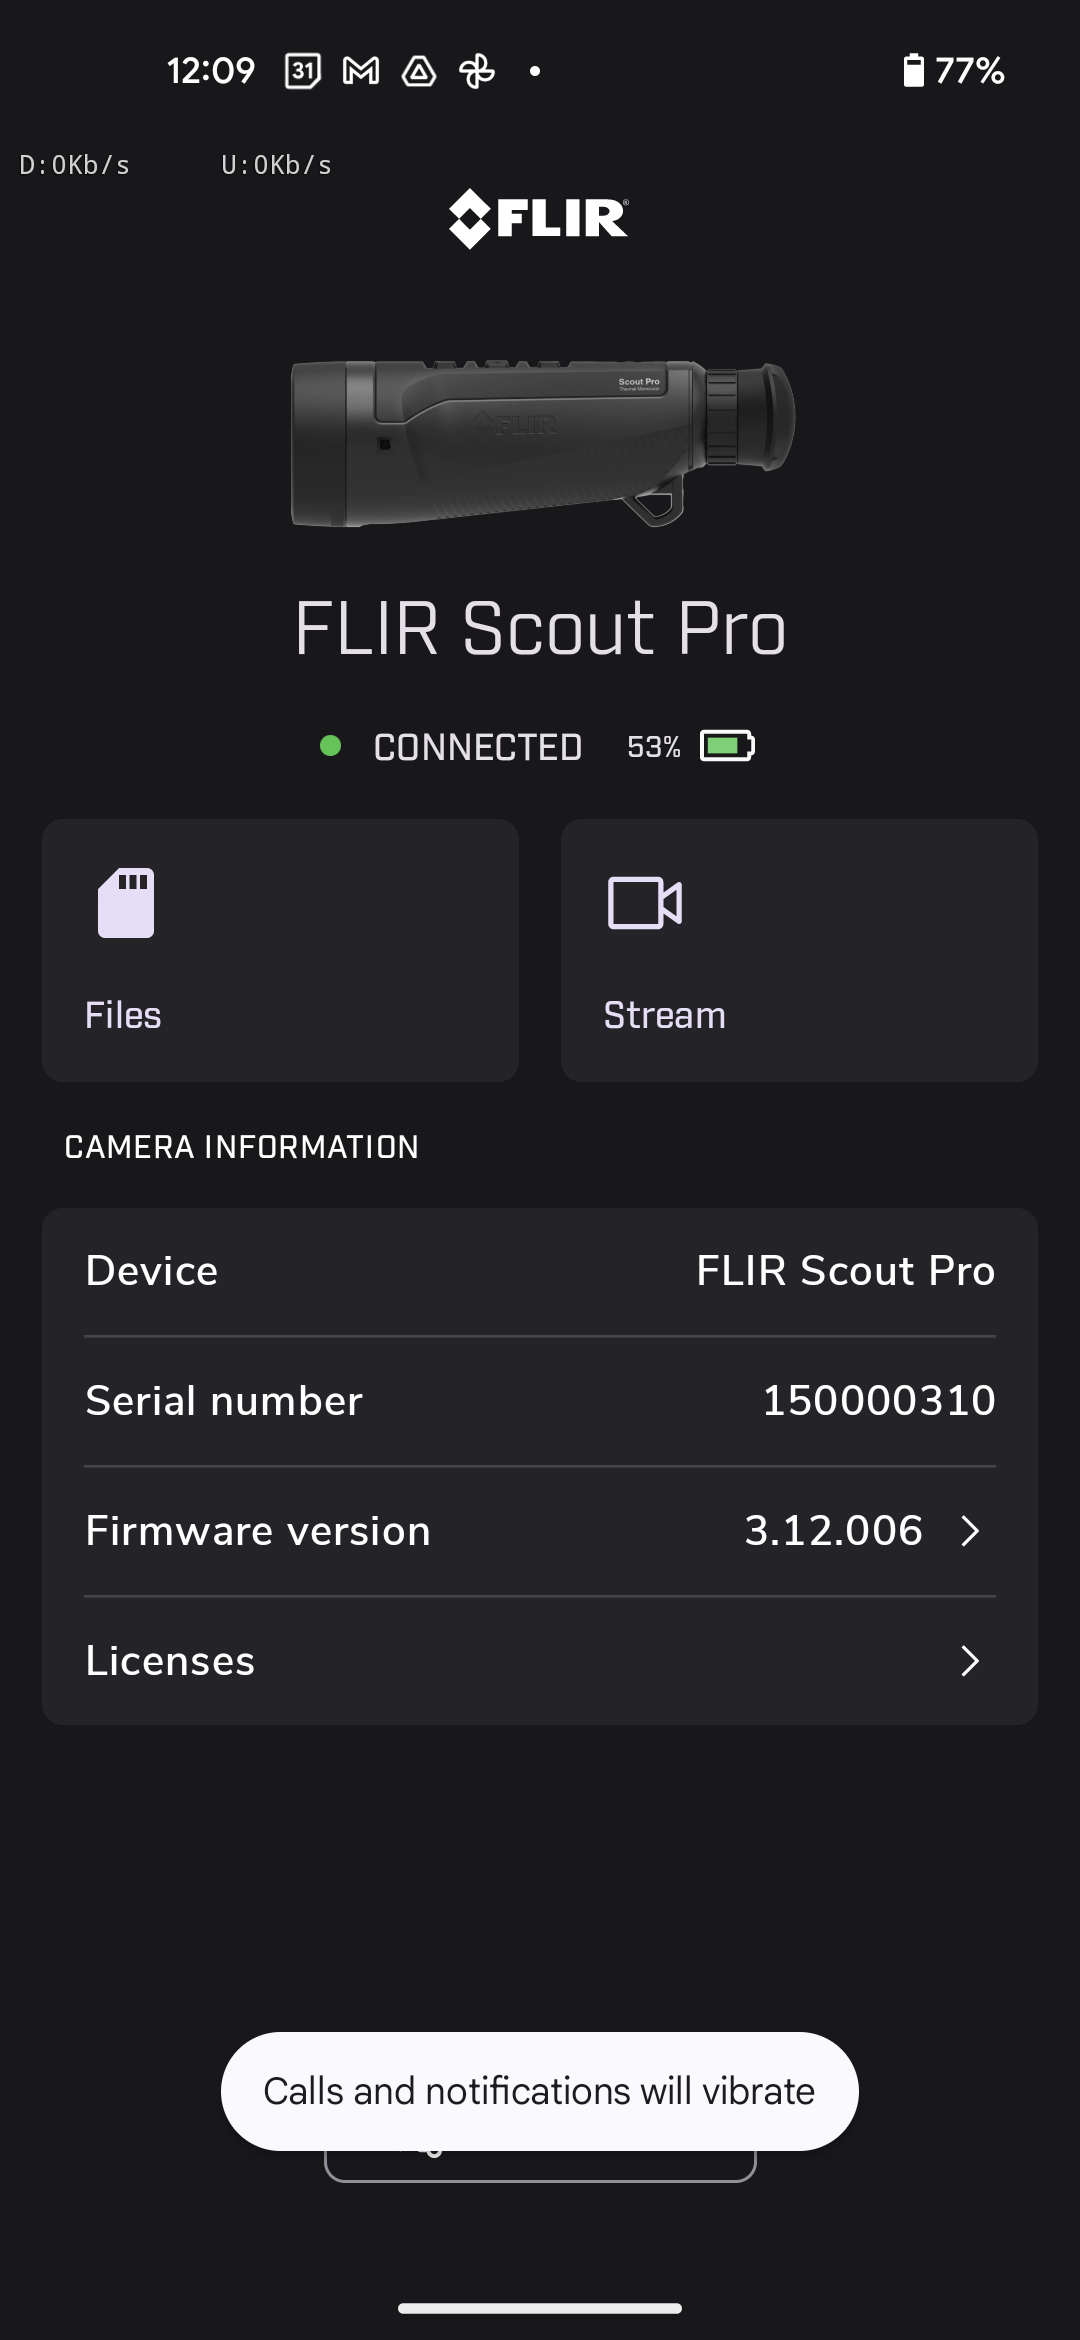Viewport: 1080px width, 2340px height.
Task: Tap the Serial number row
Action: tap(540, 1401)
